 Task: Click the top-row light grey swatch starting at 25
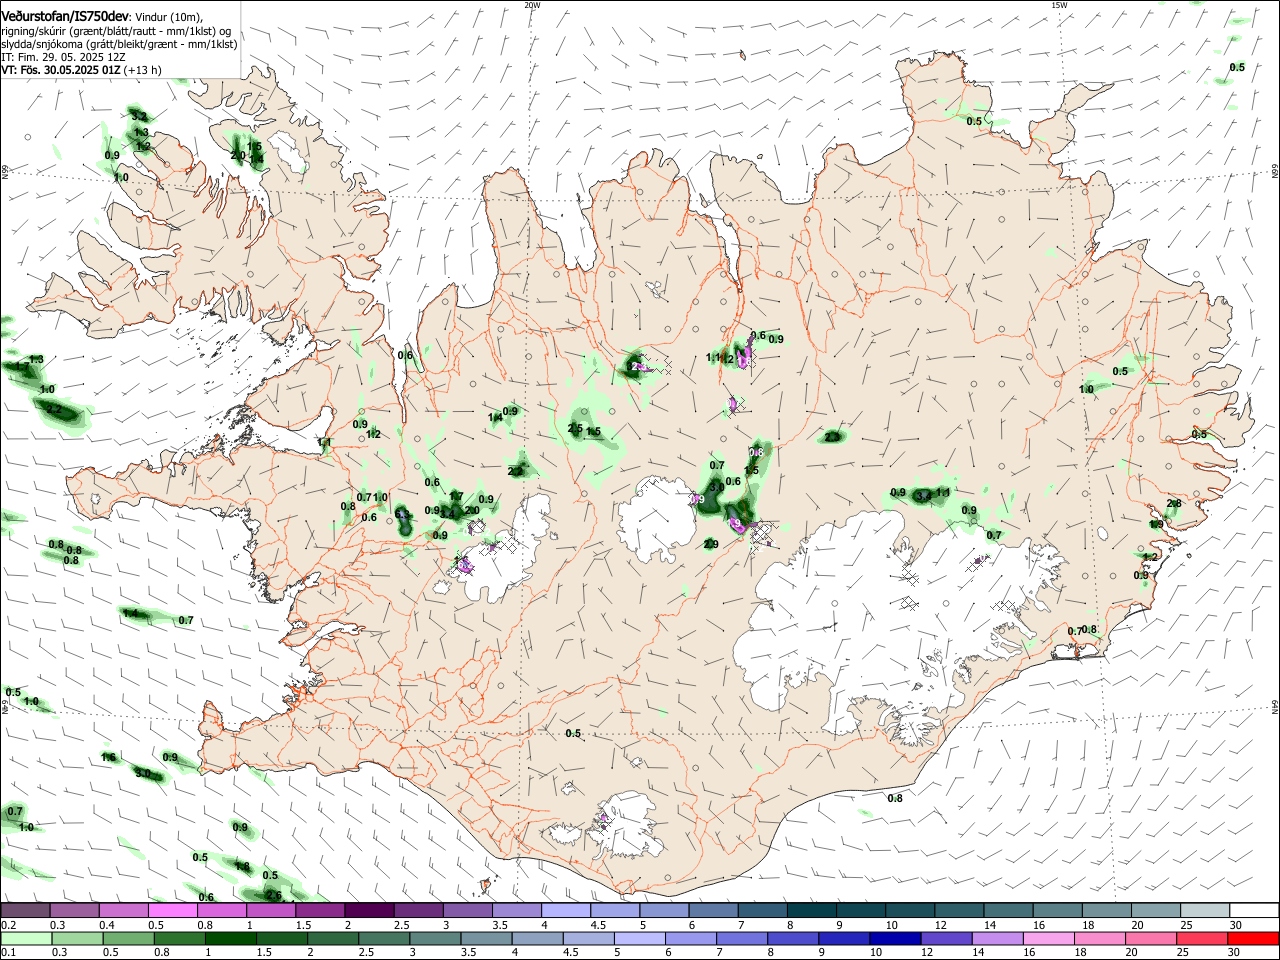[1204, 911]
